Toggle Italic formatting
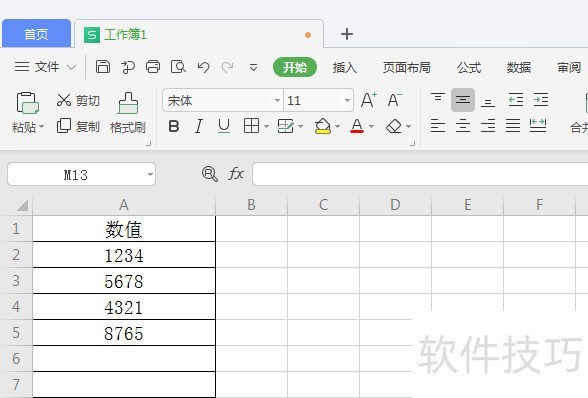The height and width of the screenshot is (398, 588). click(x=199, y=126)
